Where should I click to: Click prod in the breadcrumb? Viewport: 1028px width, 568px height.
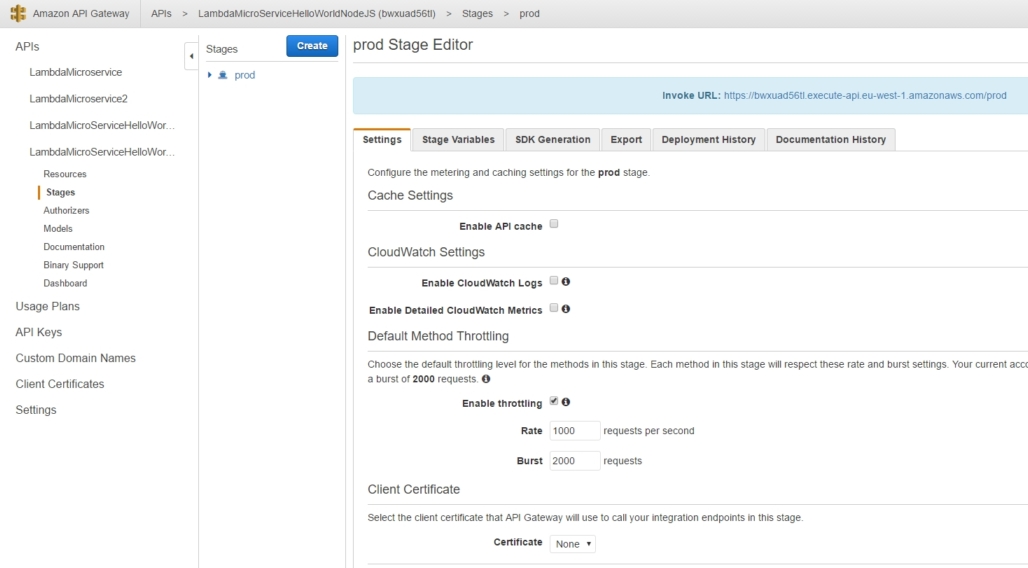pos(529,13)
